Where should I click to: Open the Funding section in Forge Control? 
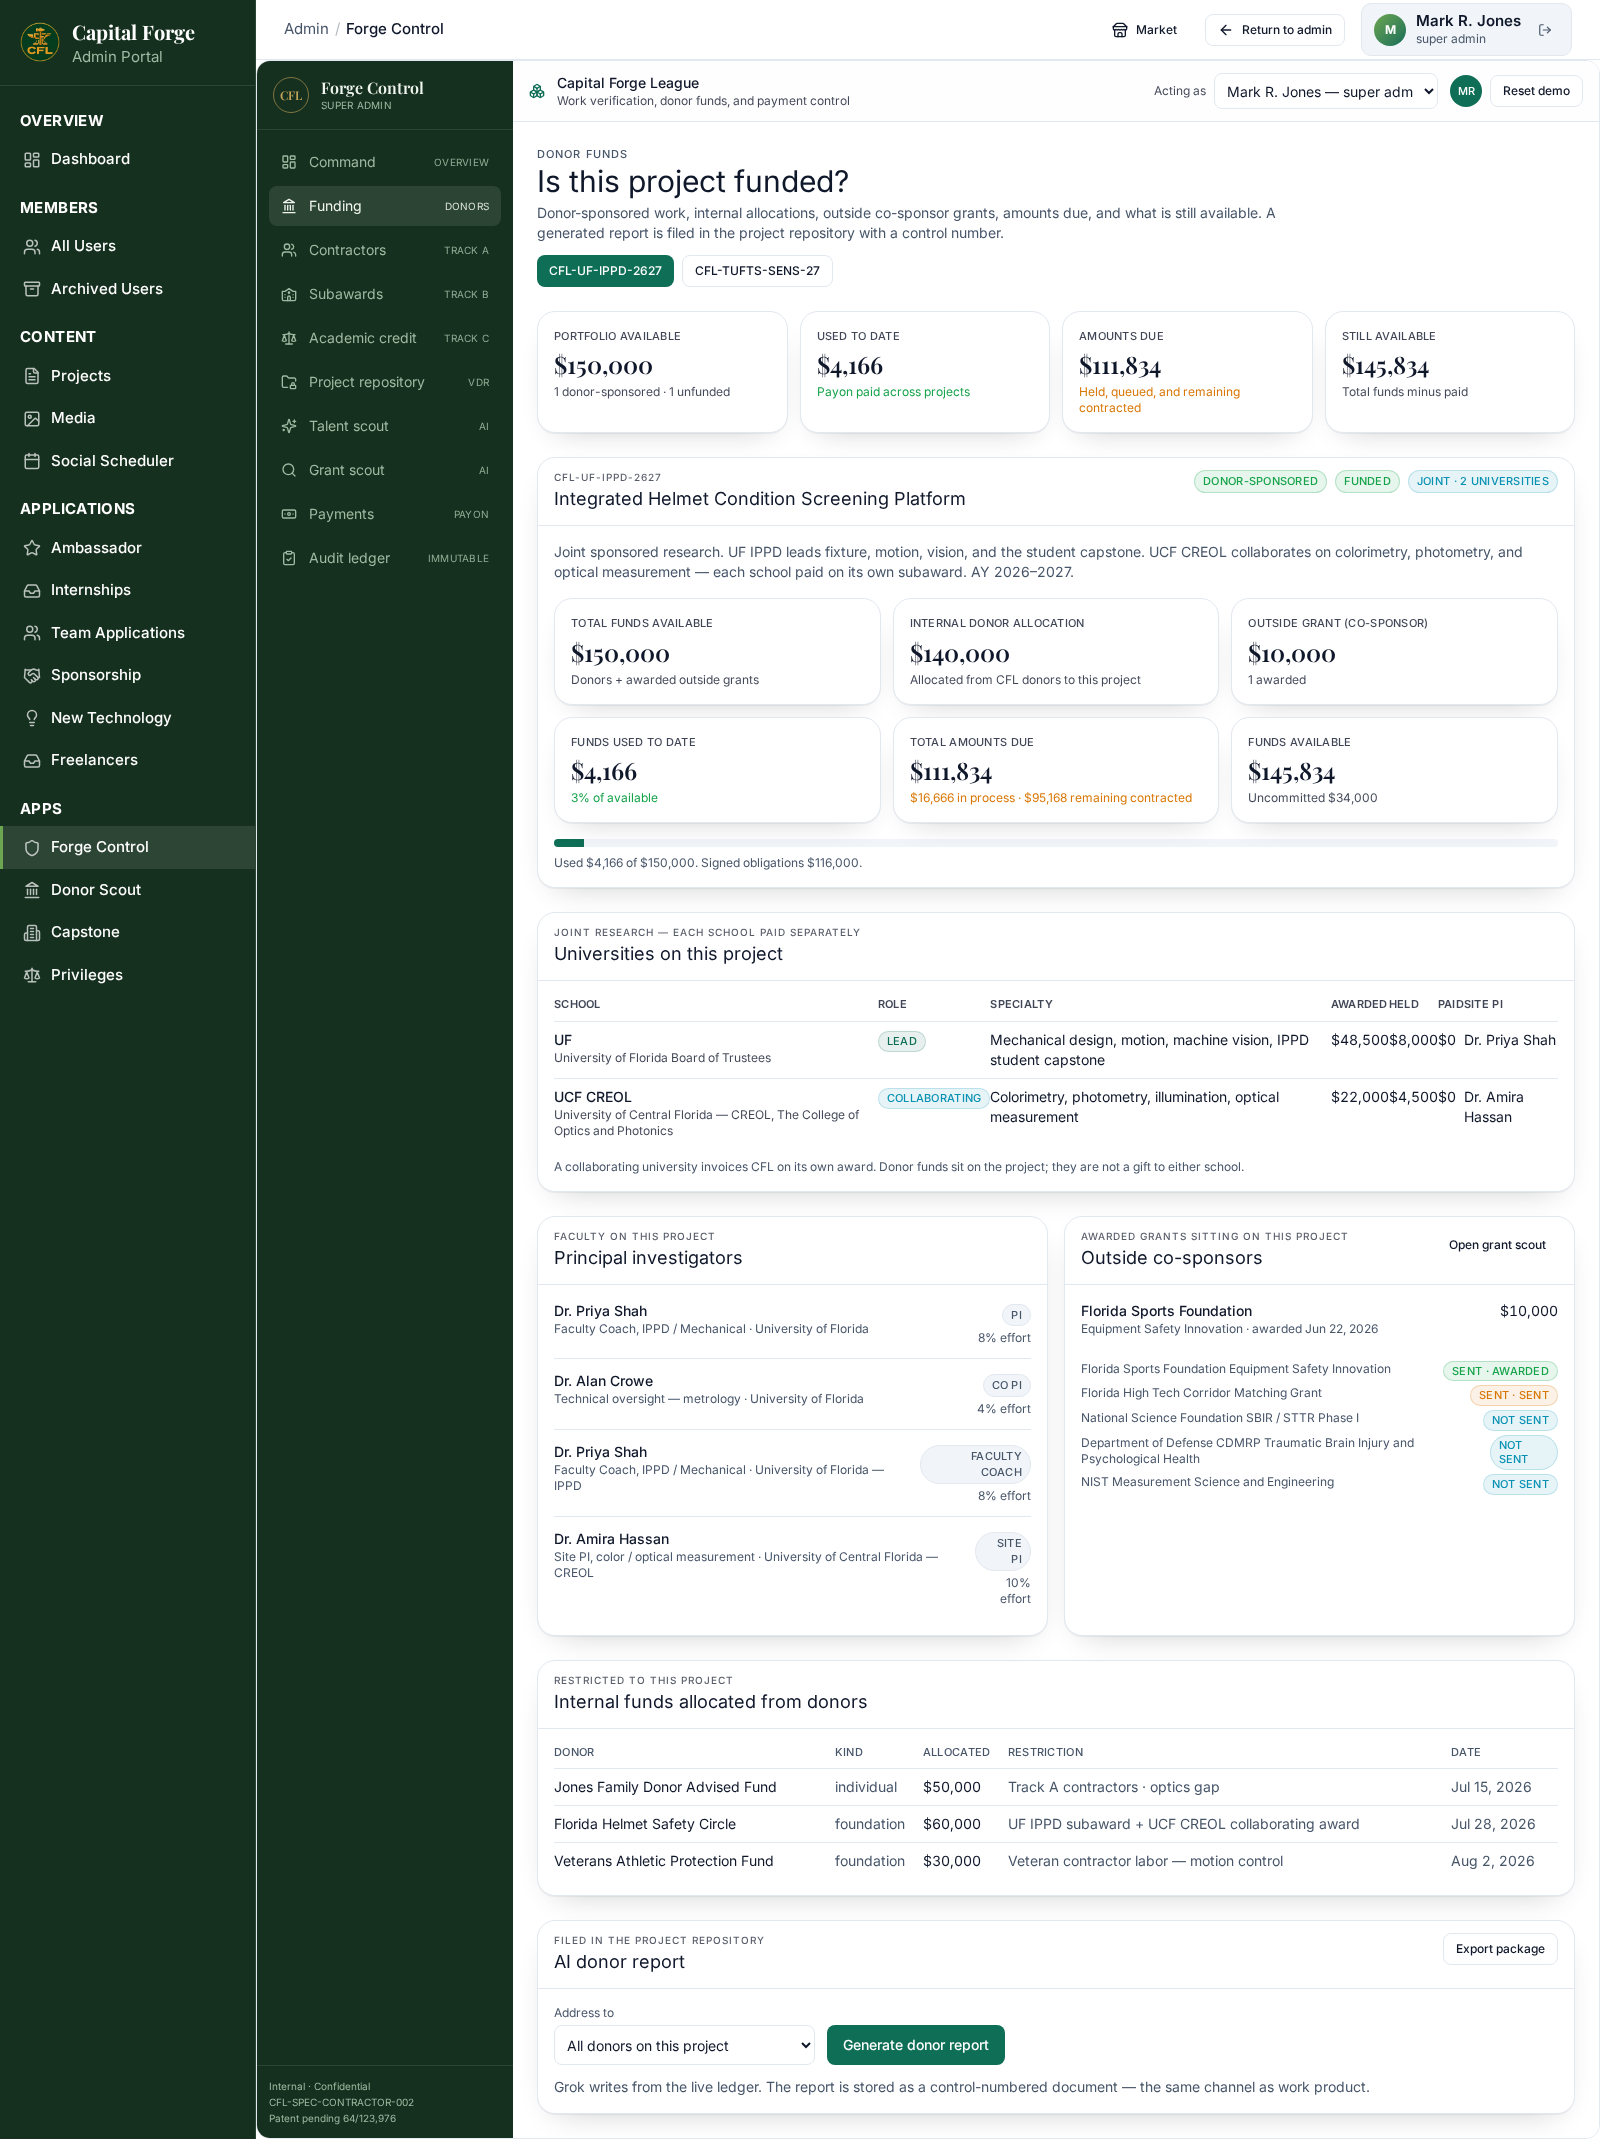point(385,206)
